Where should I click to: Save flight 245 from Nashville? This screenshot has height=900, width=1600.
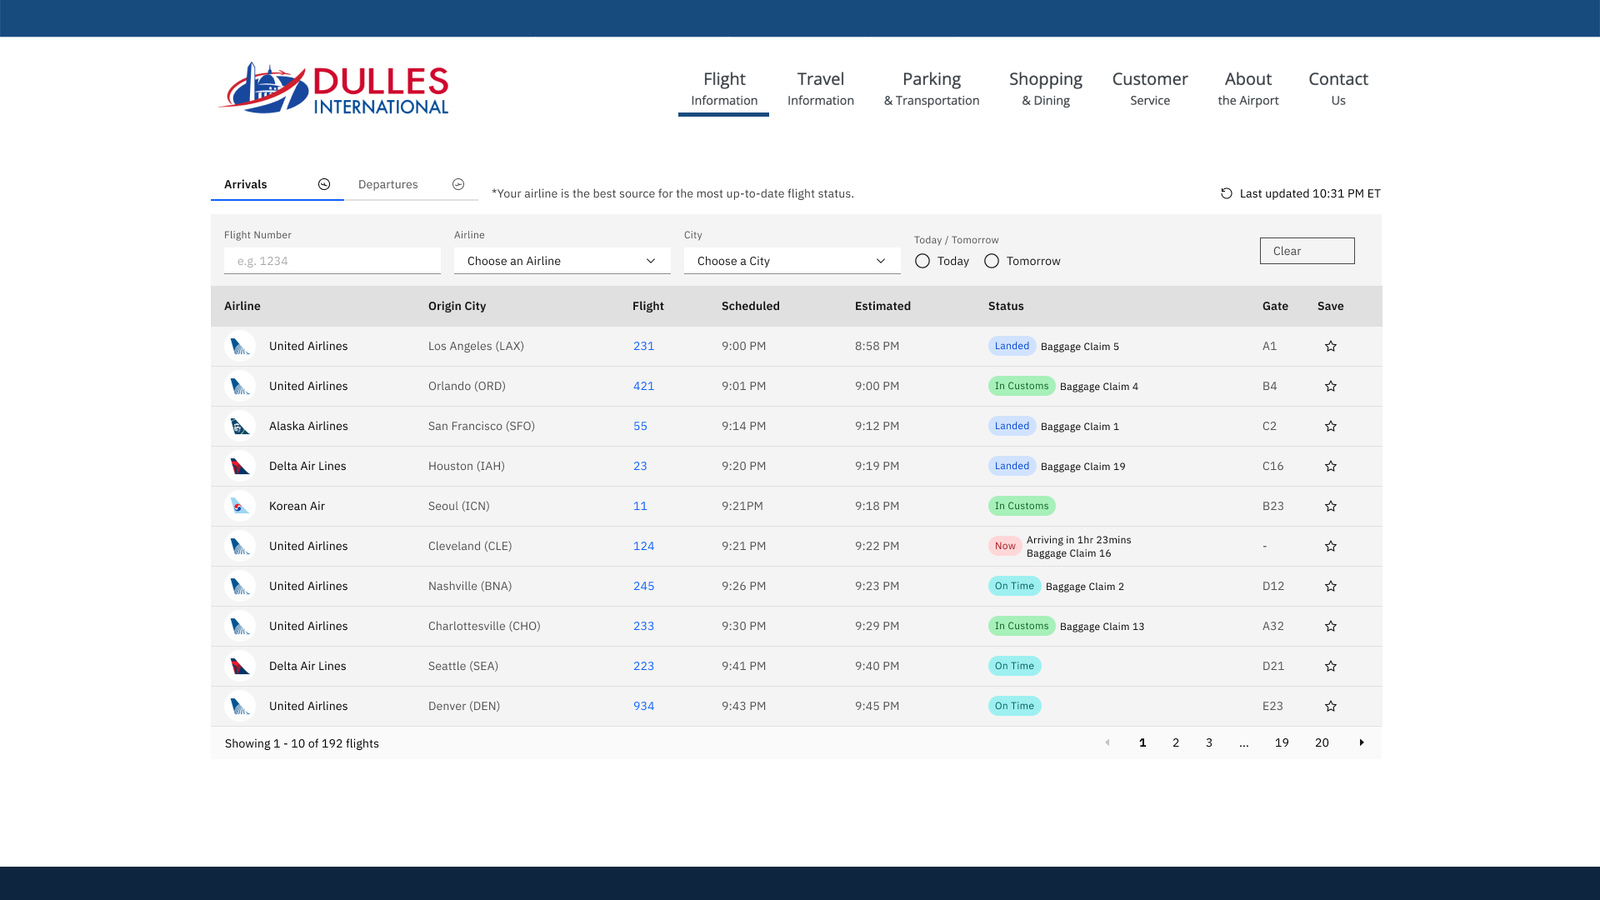(x=1331, y=586)
